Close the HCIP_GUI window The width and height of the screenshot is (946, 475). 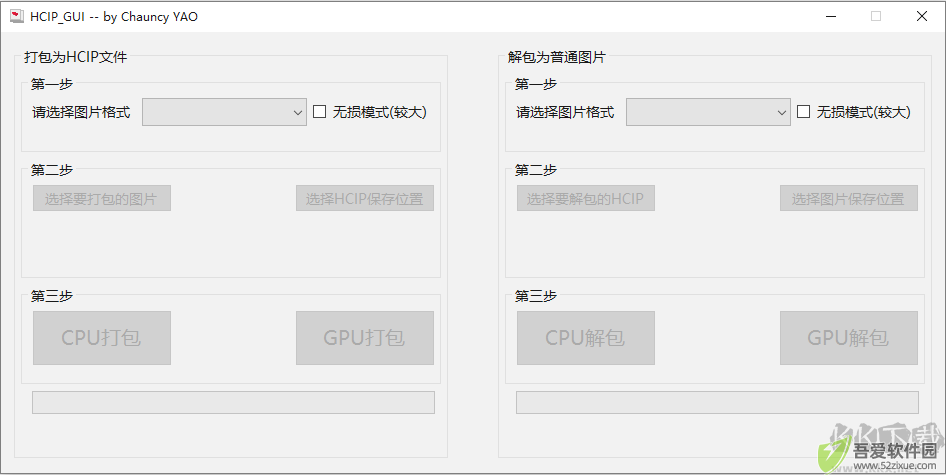pos(922,16)
